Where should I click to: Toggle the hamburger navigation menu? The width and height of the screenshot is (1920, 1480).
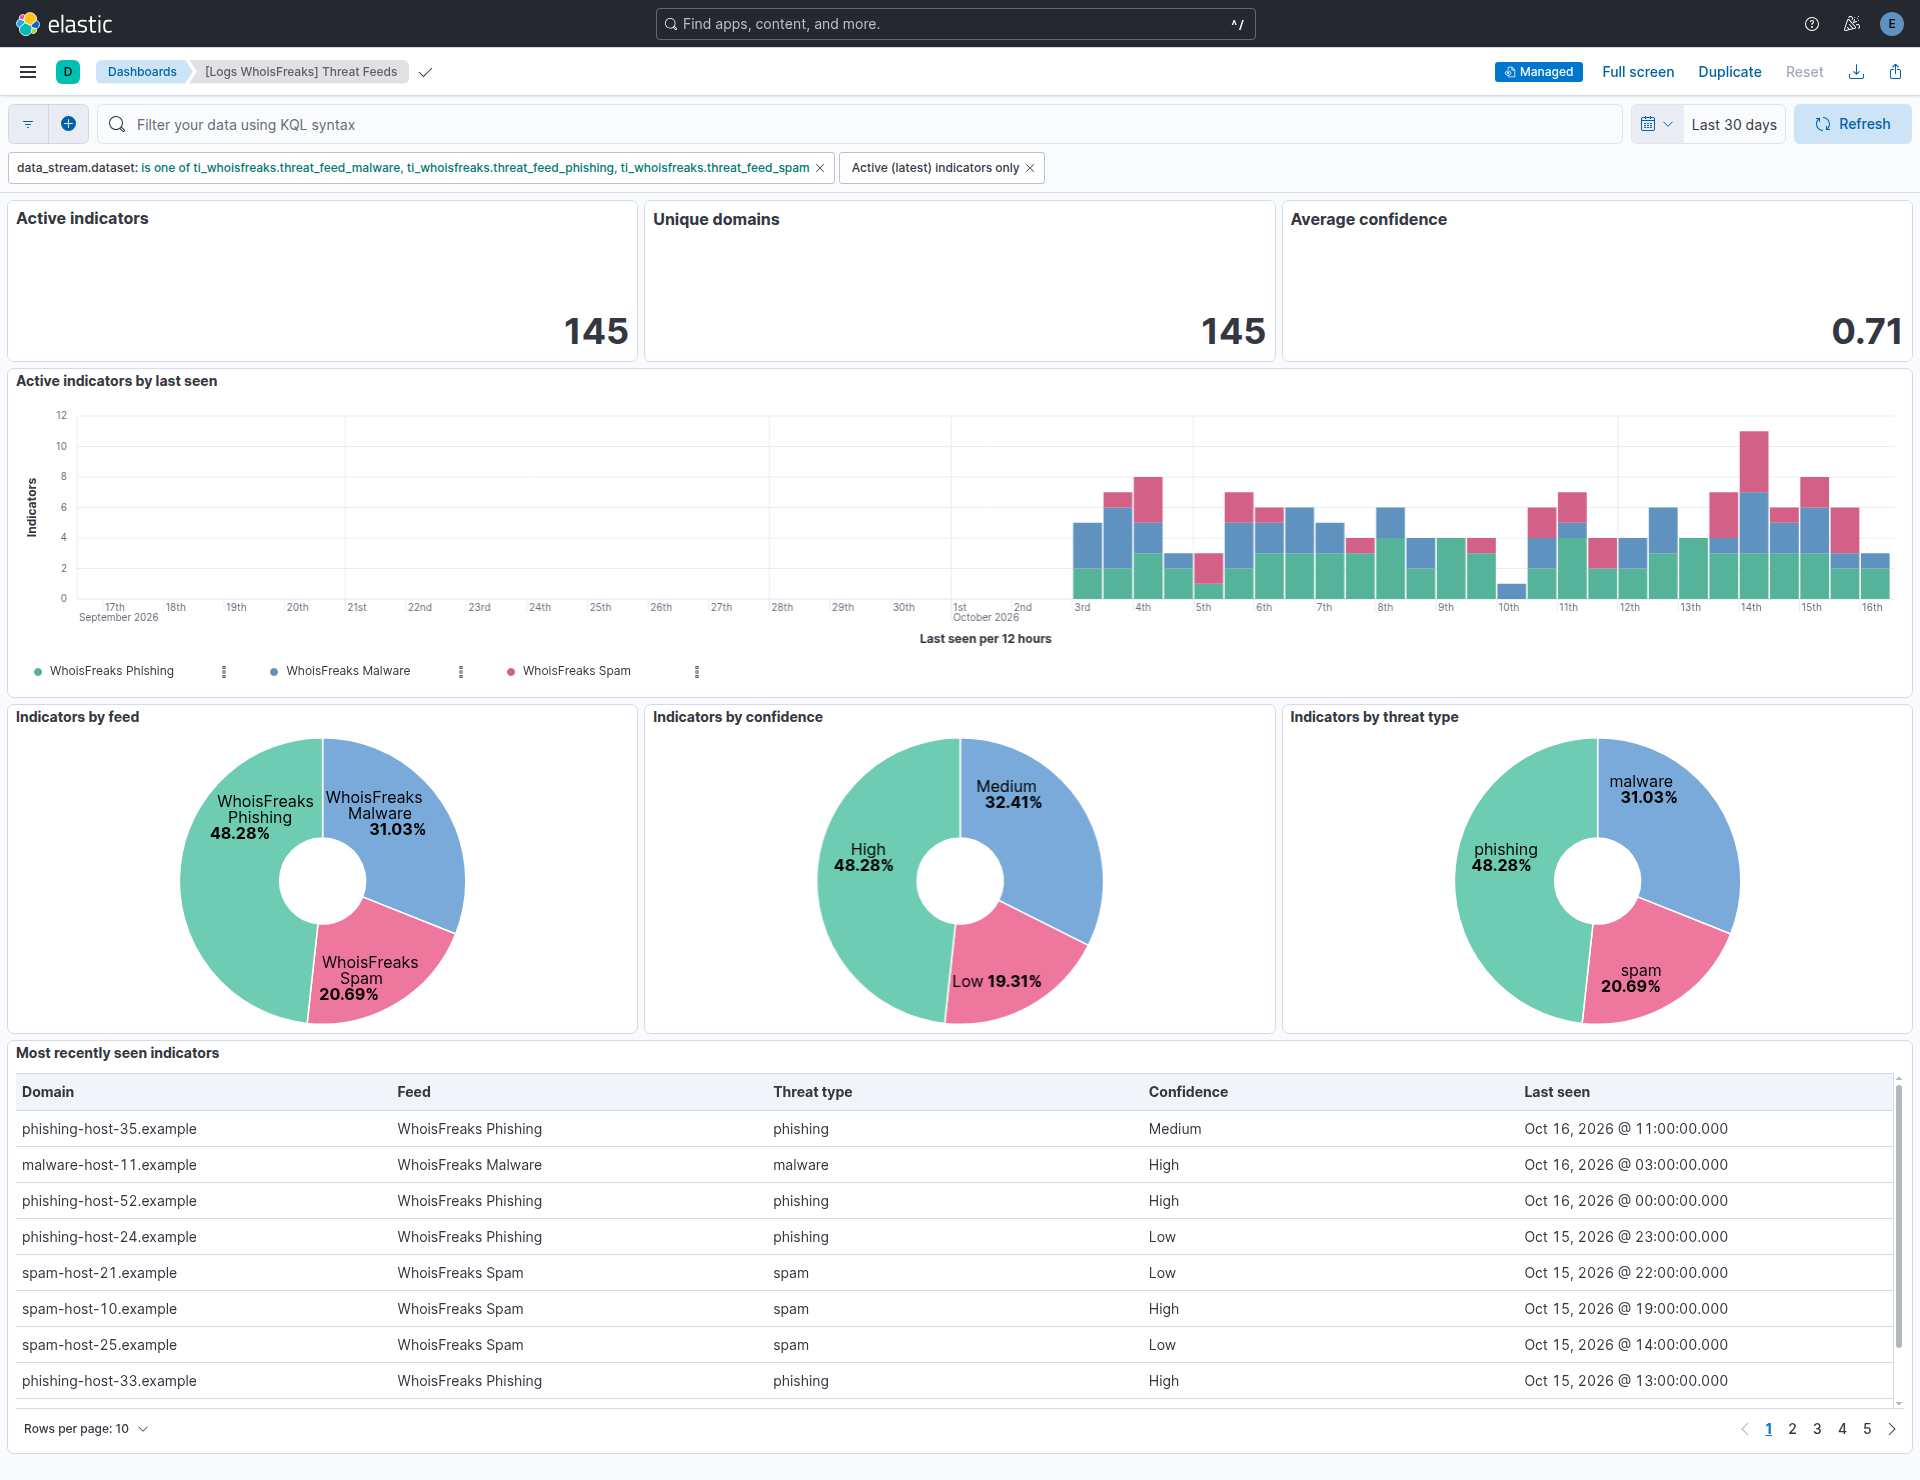tap(28, 72)
